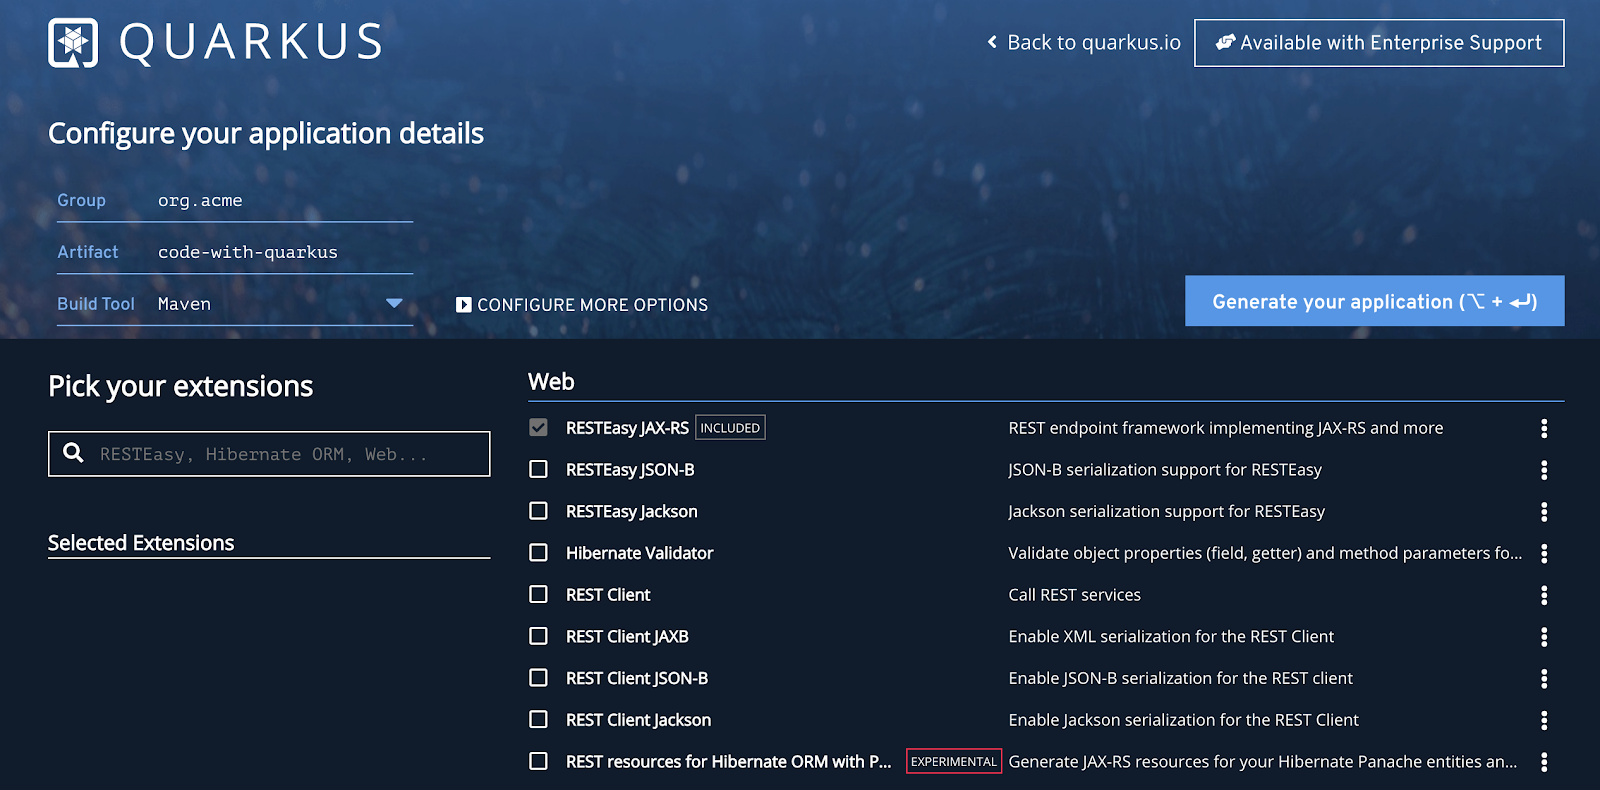Screen dimensions: 1600x790
Task: Click 'JSON-B serialization support for RESTEasy' text
Action: (1165, 470)
